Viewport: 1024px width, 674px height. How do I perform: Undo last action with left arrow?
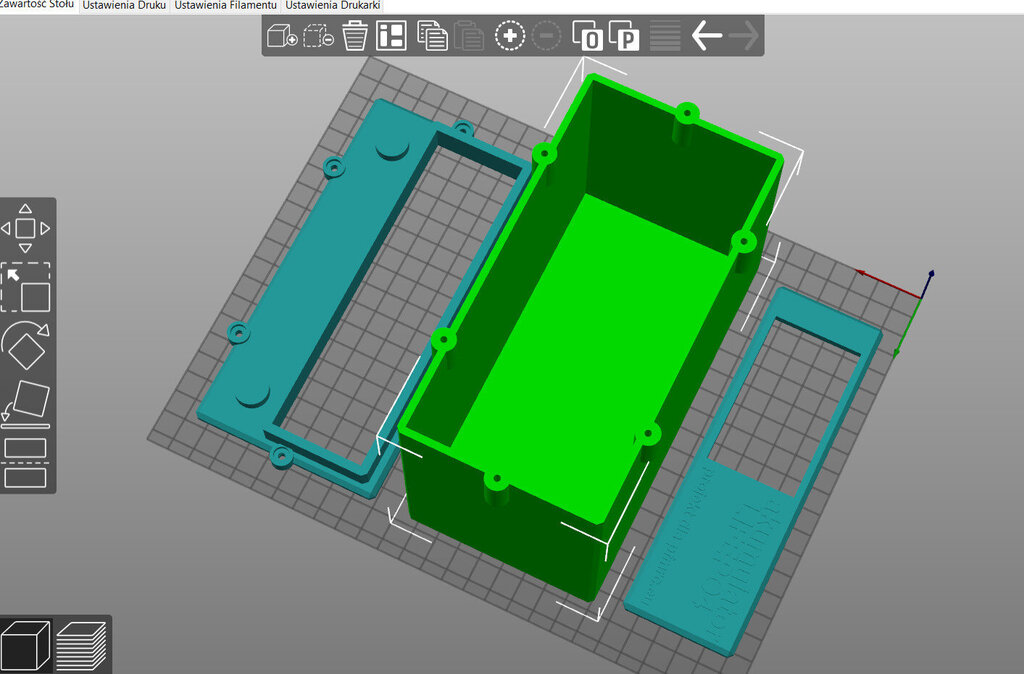pos(707,37)
